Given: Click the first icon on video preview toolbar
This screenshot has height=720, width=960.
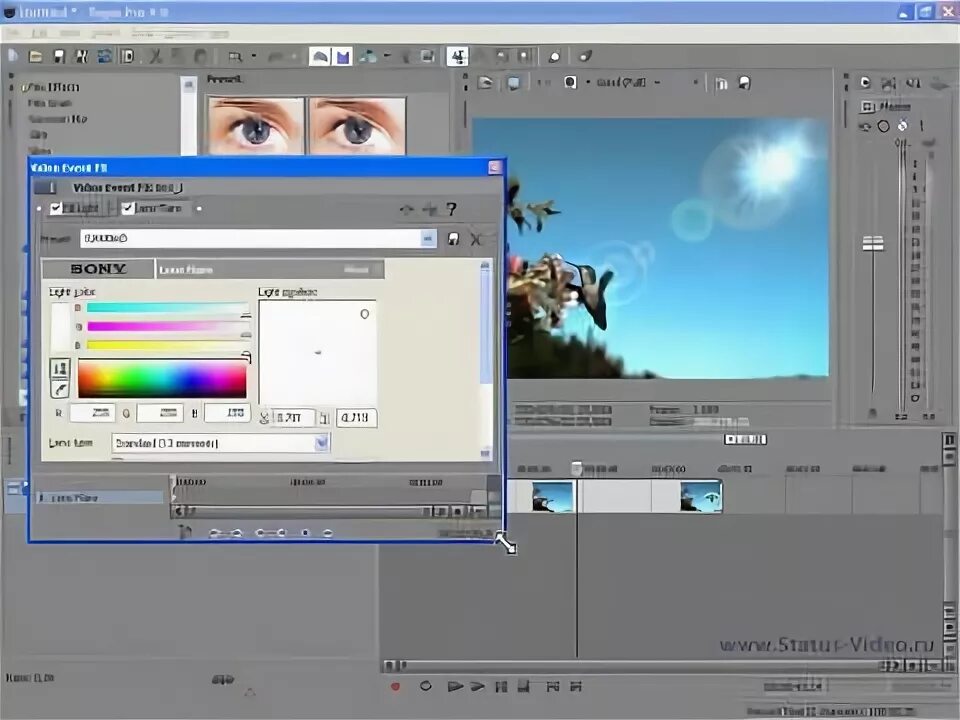Looking at the screenshot, I should point(486,82).
